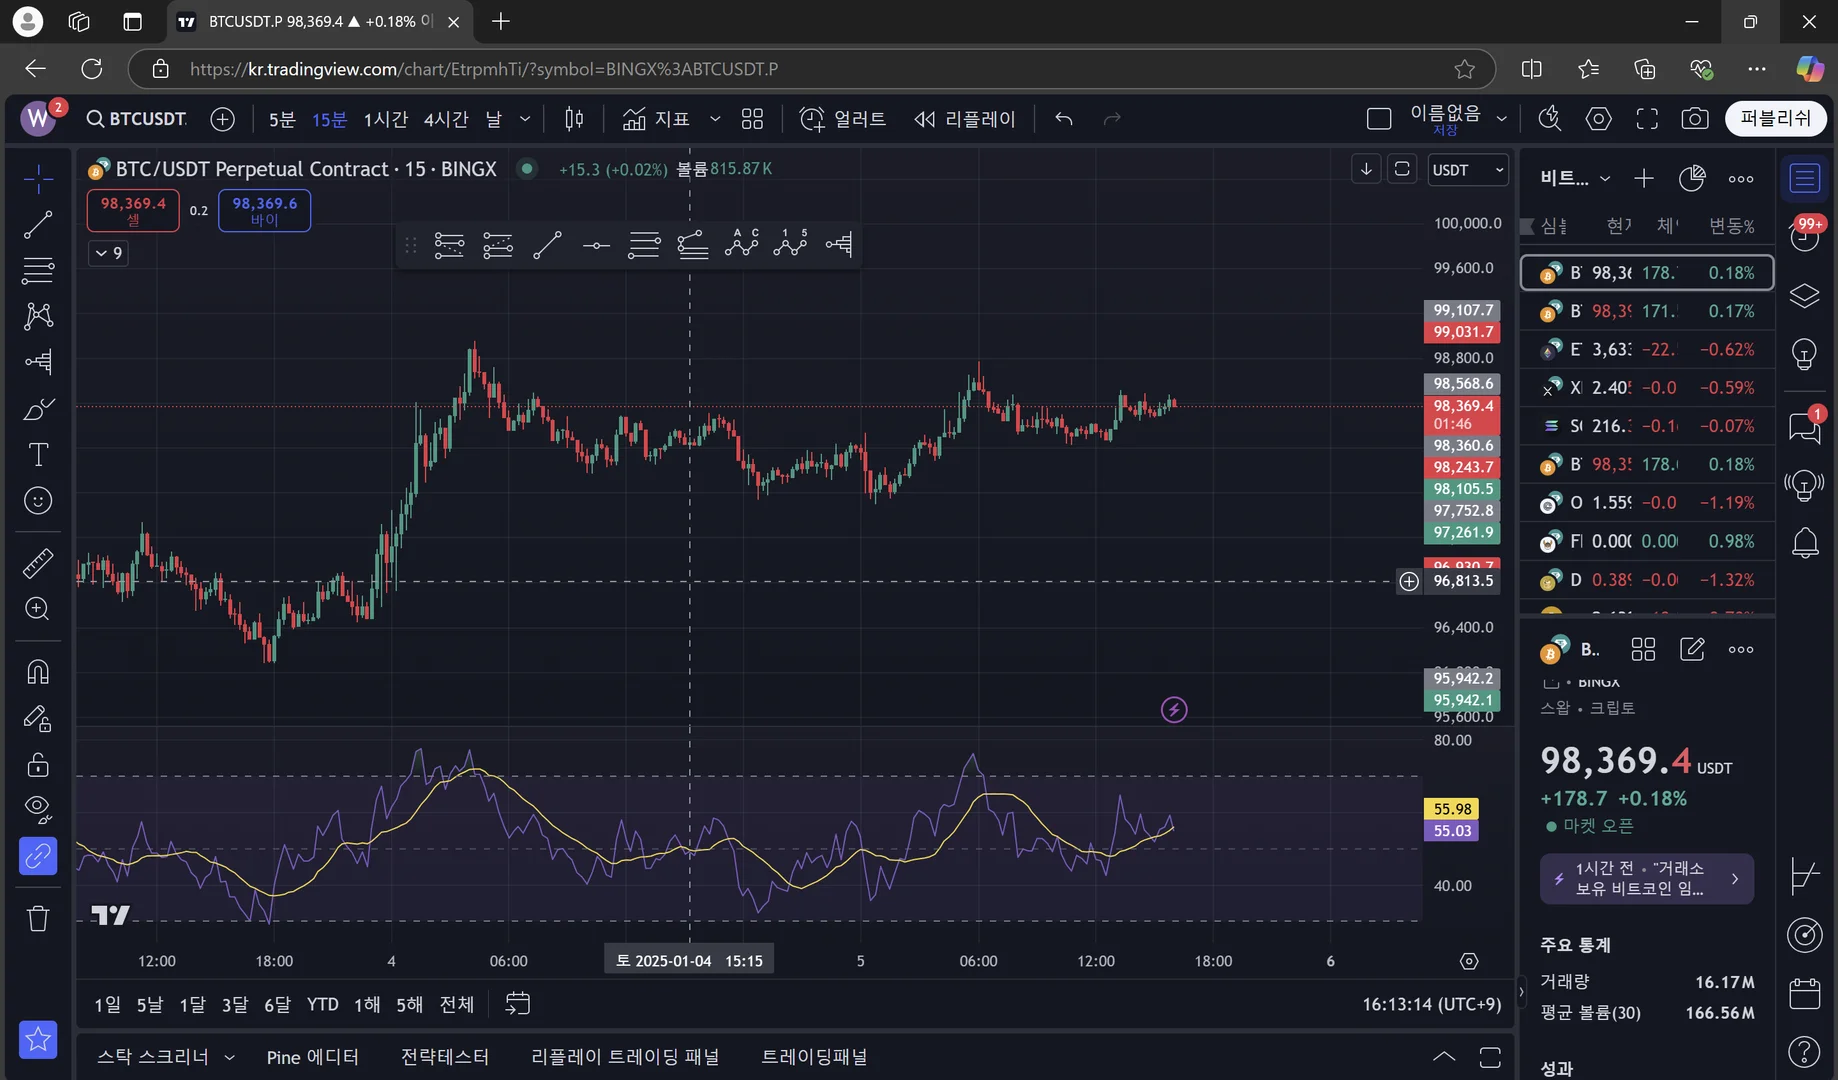
Task: Toggle the favorites drawing toolbar star
Action: pyautogui.click(x=38, y=1040)
